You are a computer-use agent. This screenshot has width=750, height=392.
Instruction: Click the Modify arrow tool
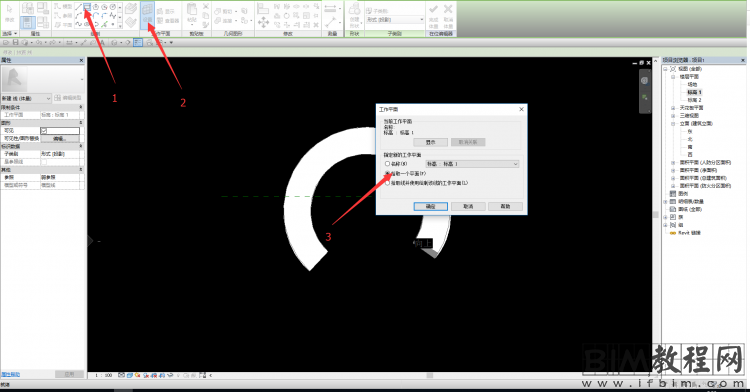[10, 13]
